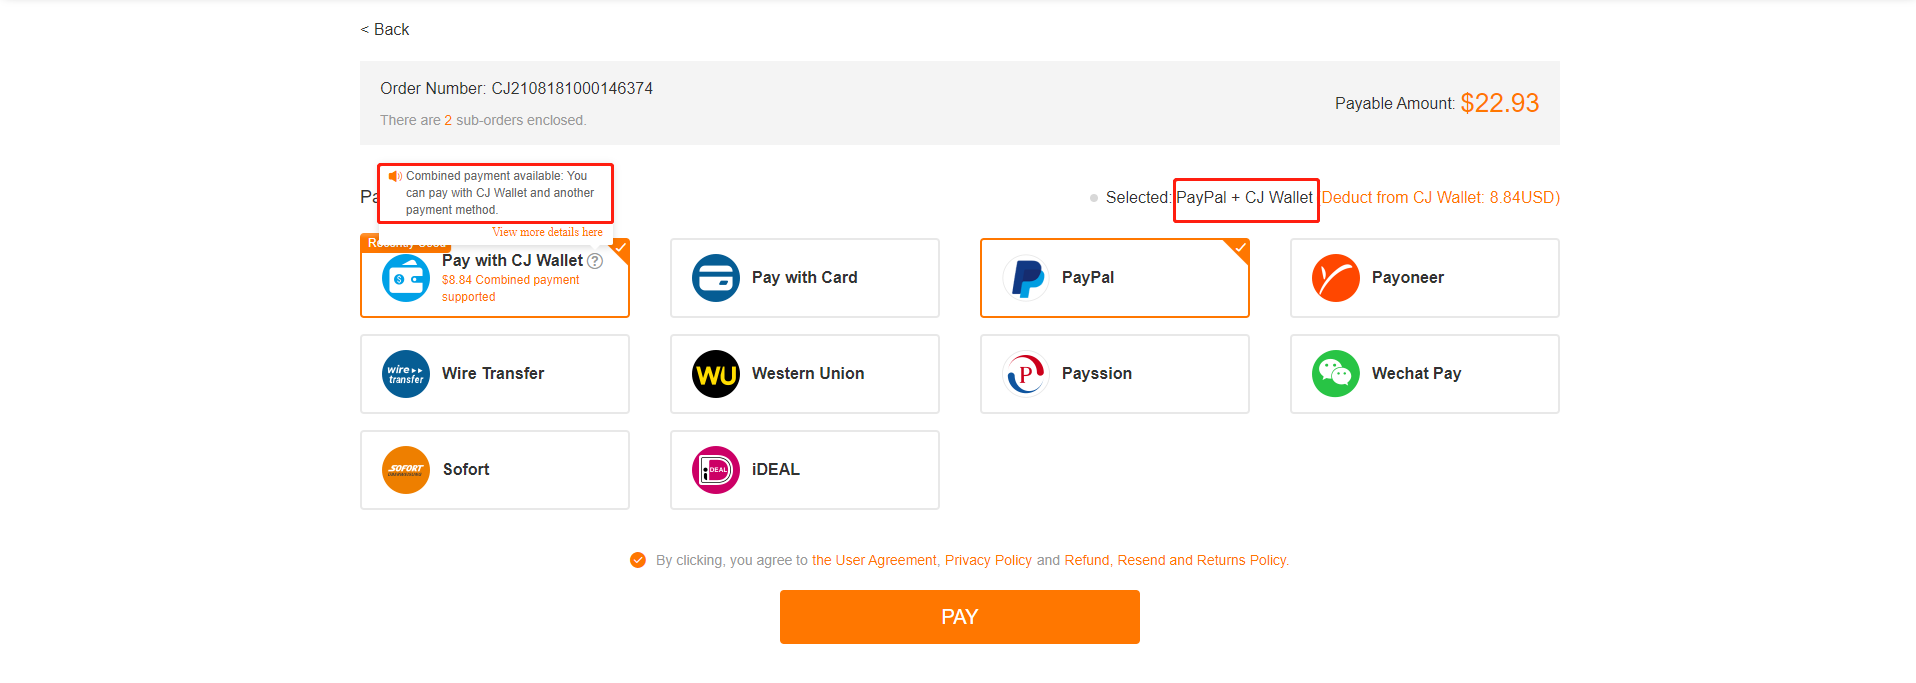Click the Western Union icon
The height and width of the screenshot is (683, 1916).
tap(715, 374)
